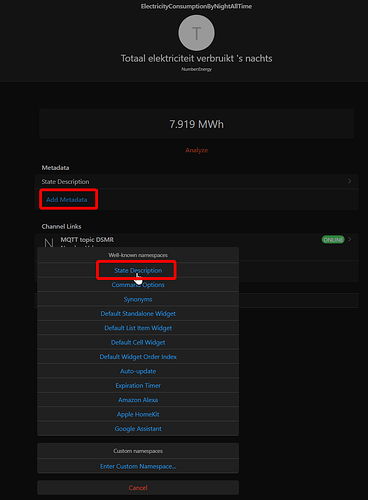This screenshot has height=500, width=368.
Task: Click the NumberEnergy type label
Action: pos(196,69)
